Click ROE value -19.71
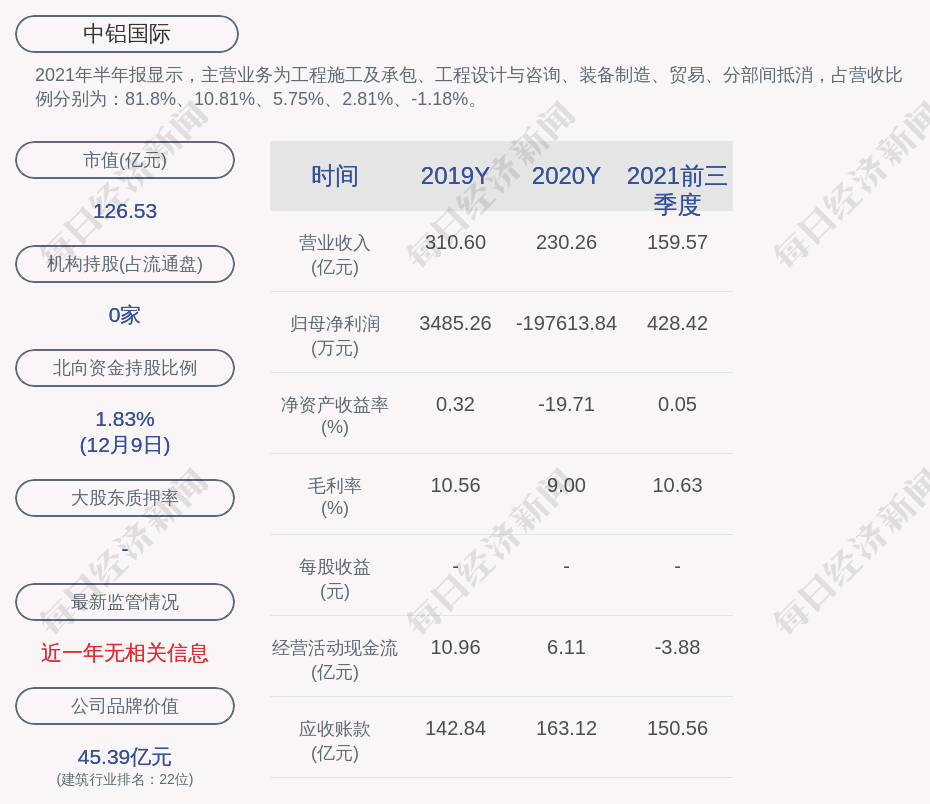 [566, 404]
